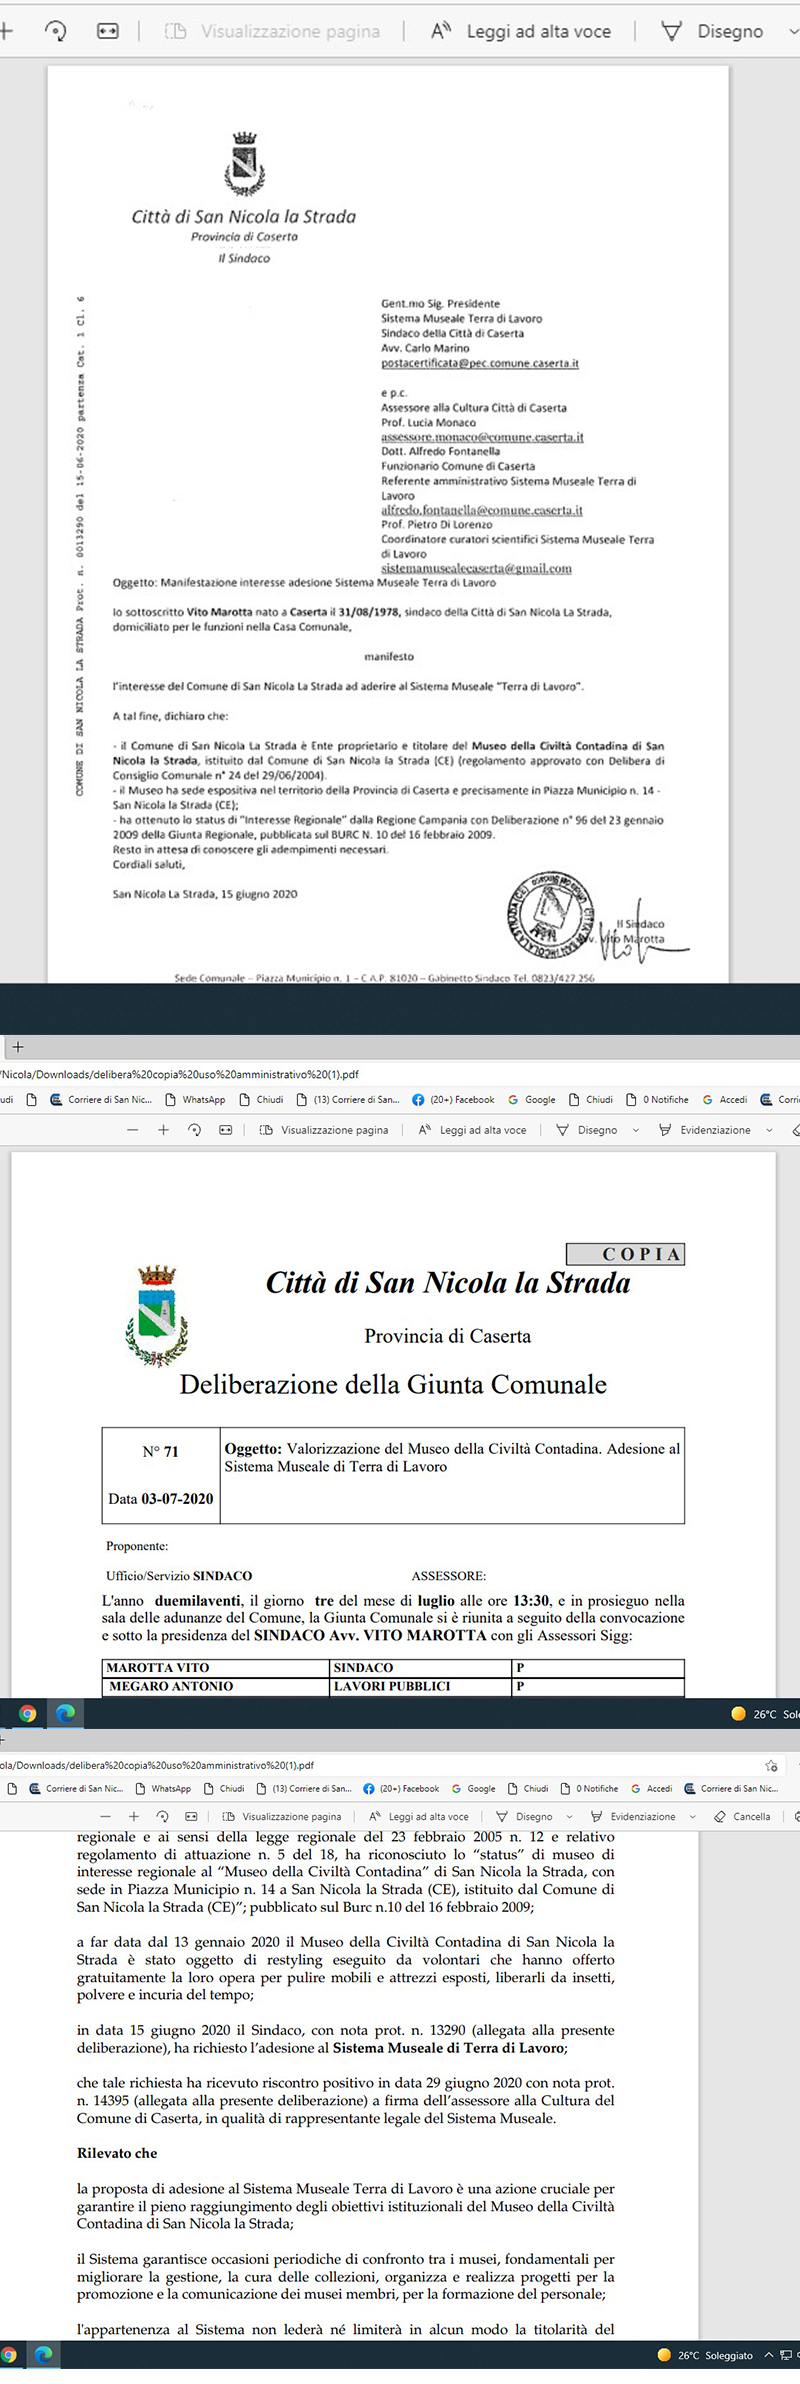Click the address bar above the Deliberazione title page
The width and height of the screenshot is (800, 2384).
[x=400, y=1074]
